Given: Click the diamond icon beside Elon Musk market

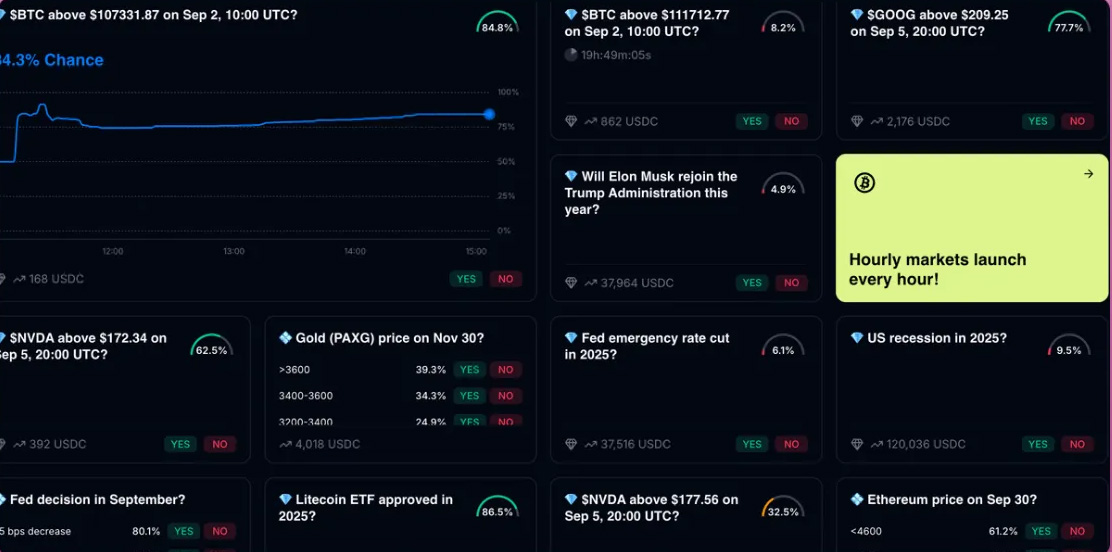Looking at the screenshot, I should click(571, 176).
